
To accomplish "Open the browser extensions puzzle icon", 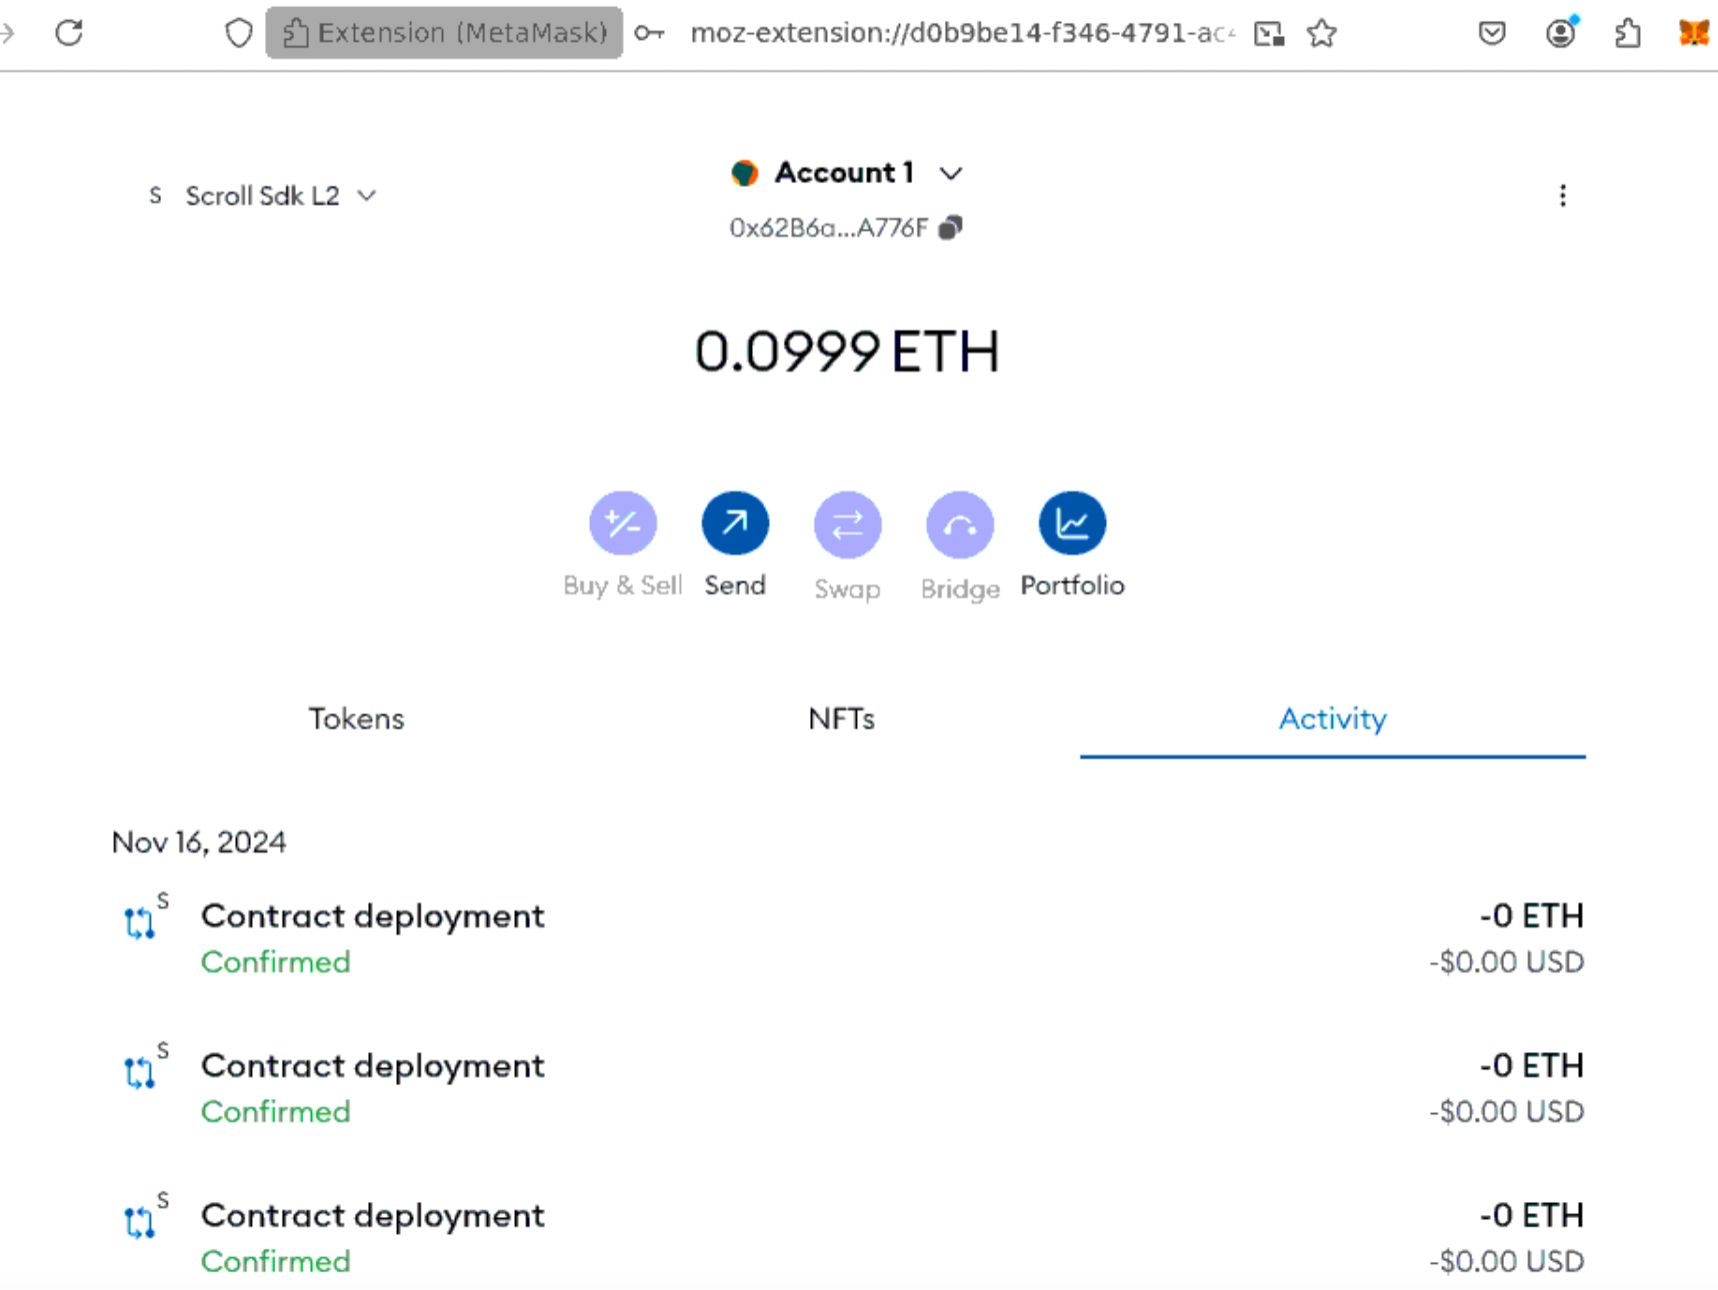I will pos(1628,34).
